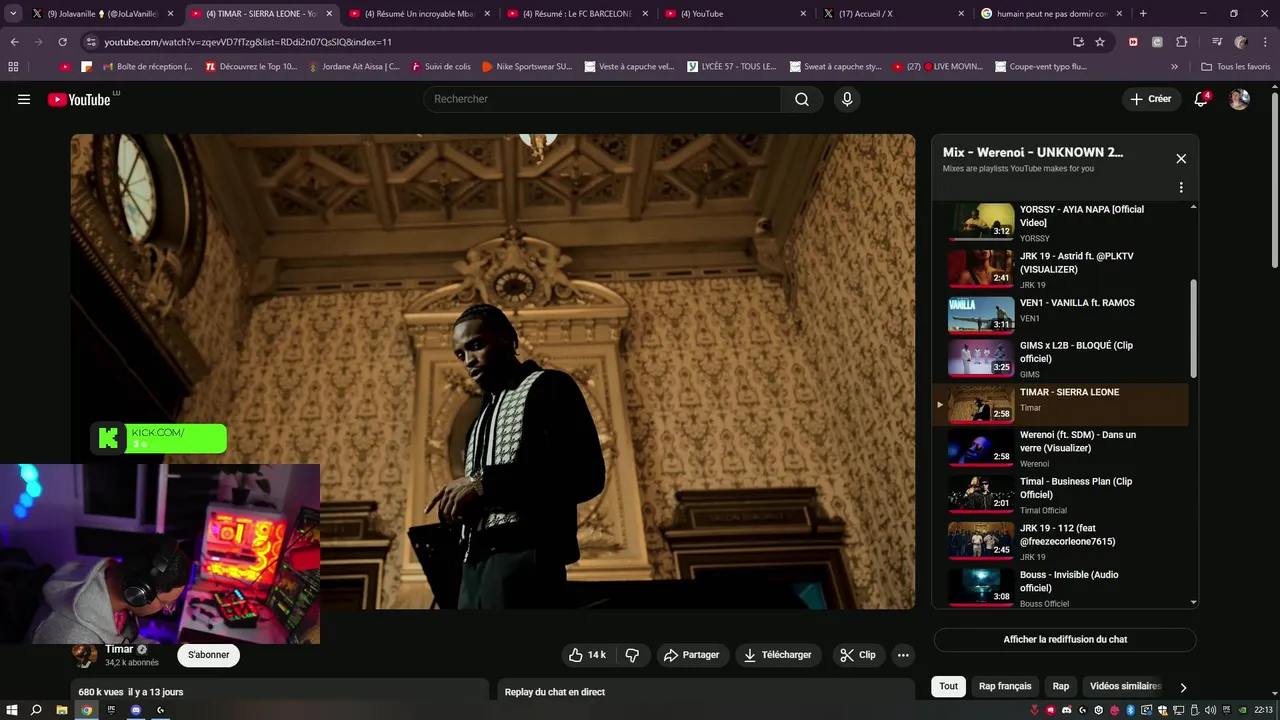Open 'Boîte de réception' bookmark

click(145, 67)
